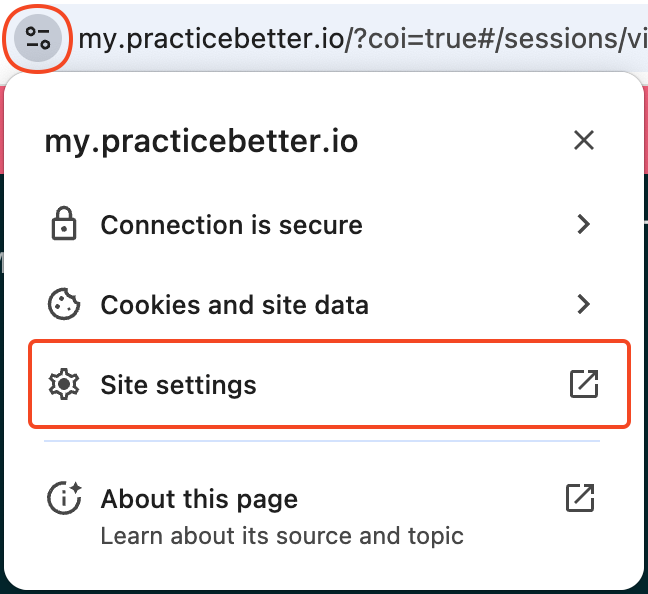Viewport: 648px width, 594px height.
Task: Expand Cookies and site data chevron
Action: [x=583, y=304]
